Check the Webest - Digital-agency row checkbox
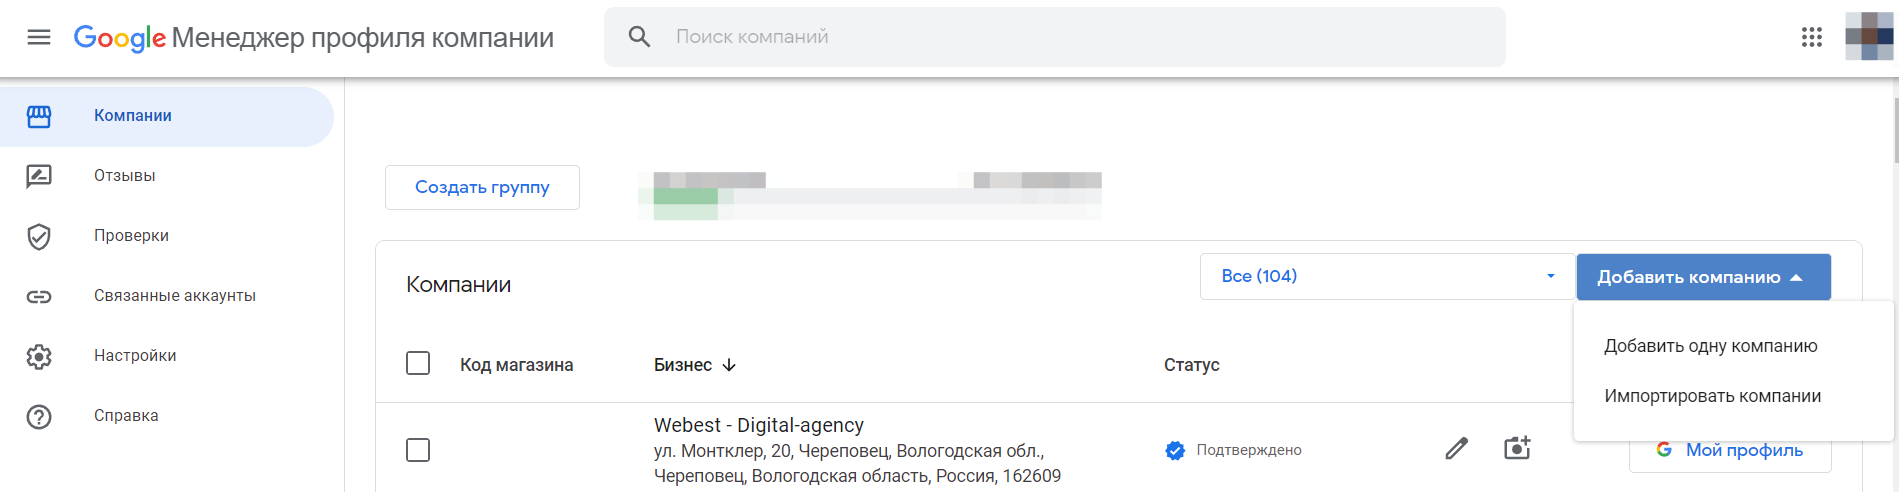The image size is (1899, 492). pos(418,450)
